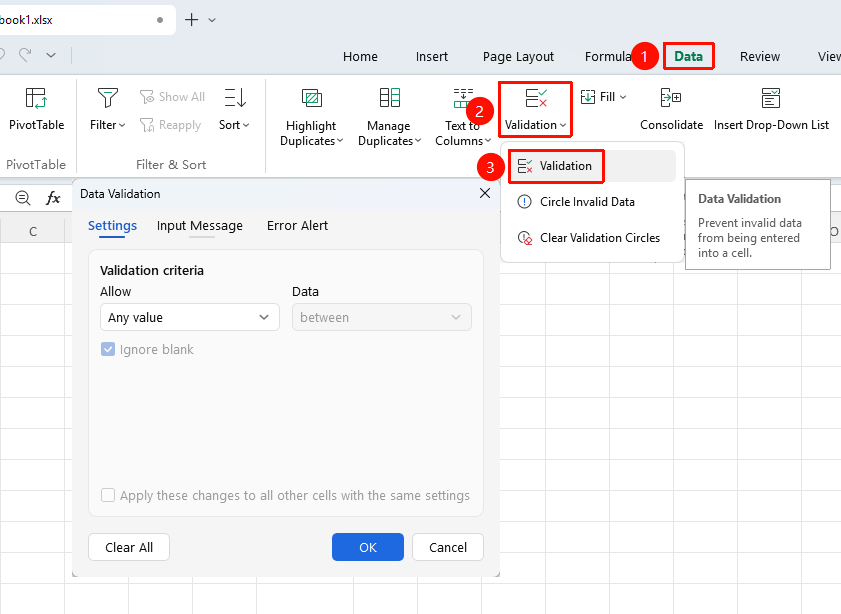This screenshot has height=614, width=841.
Task: Click the fx insert function icon
Action: 53,198
